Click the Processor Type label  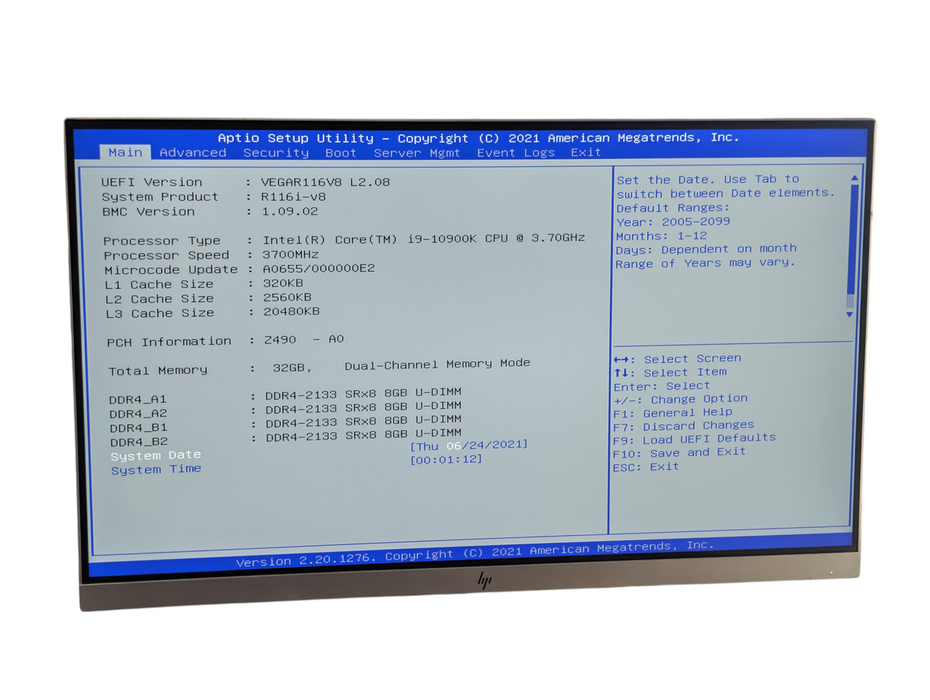162,241
